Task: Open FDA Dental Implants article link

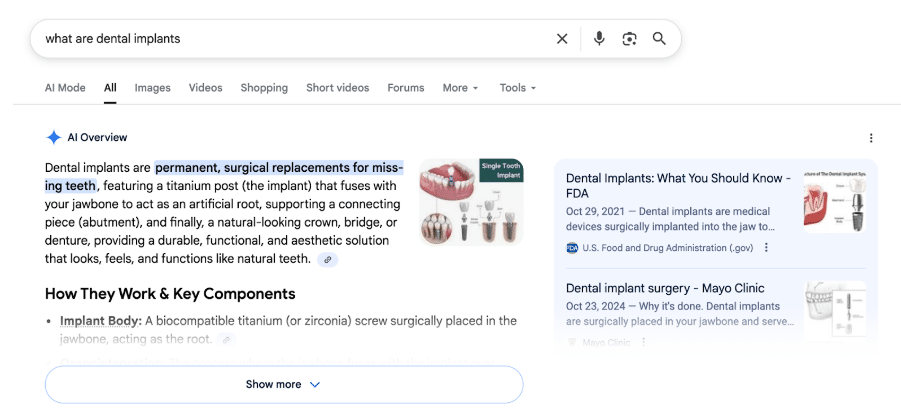Action: (x=678, y=185)
